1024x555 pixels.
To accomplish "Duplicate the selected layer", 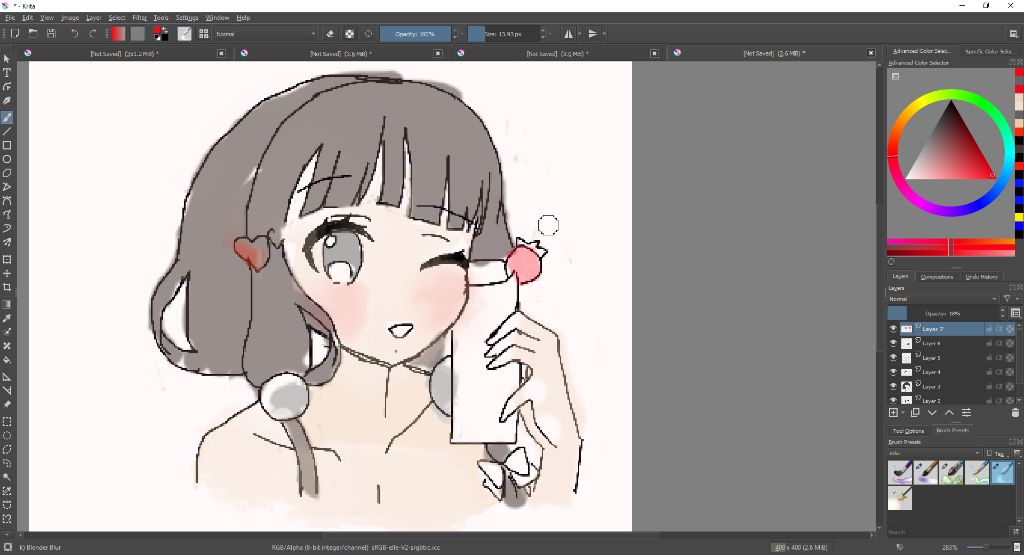I will click(x=915, y=413).
